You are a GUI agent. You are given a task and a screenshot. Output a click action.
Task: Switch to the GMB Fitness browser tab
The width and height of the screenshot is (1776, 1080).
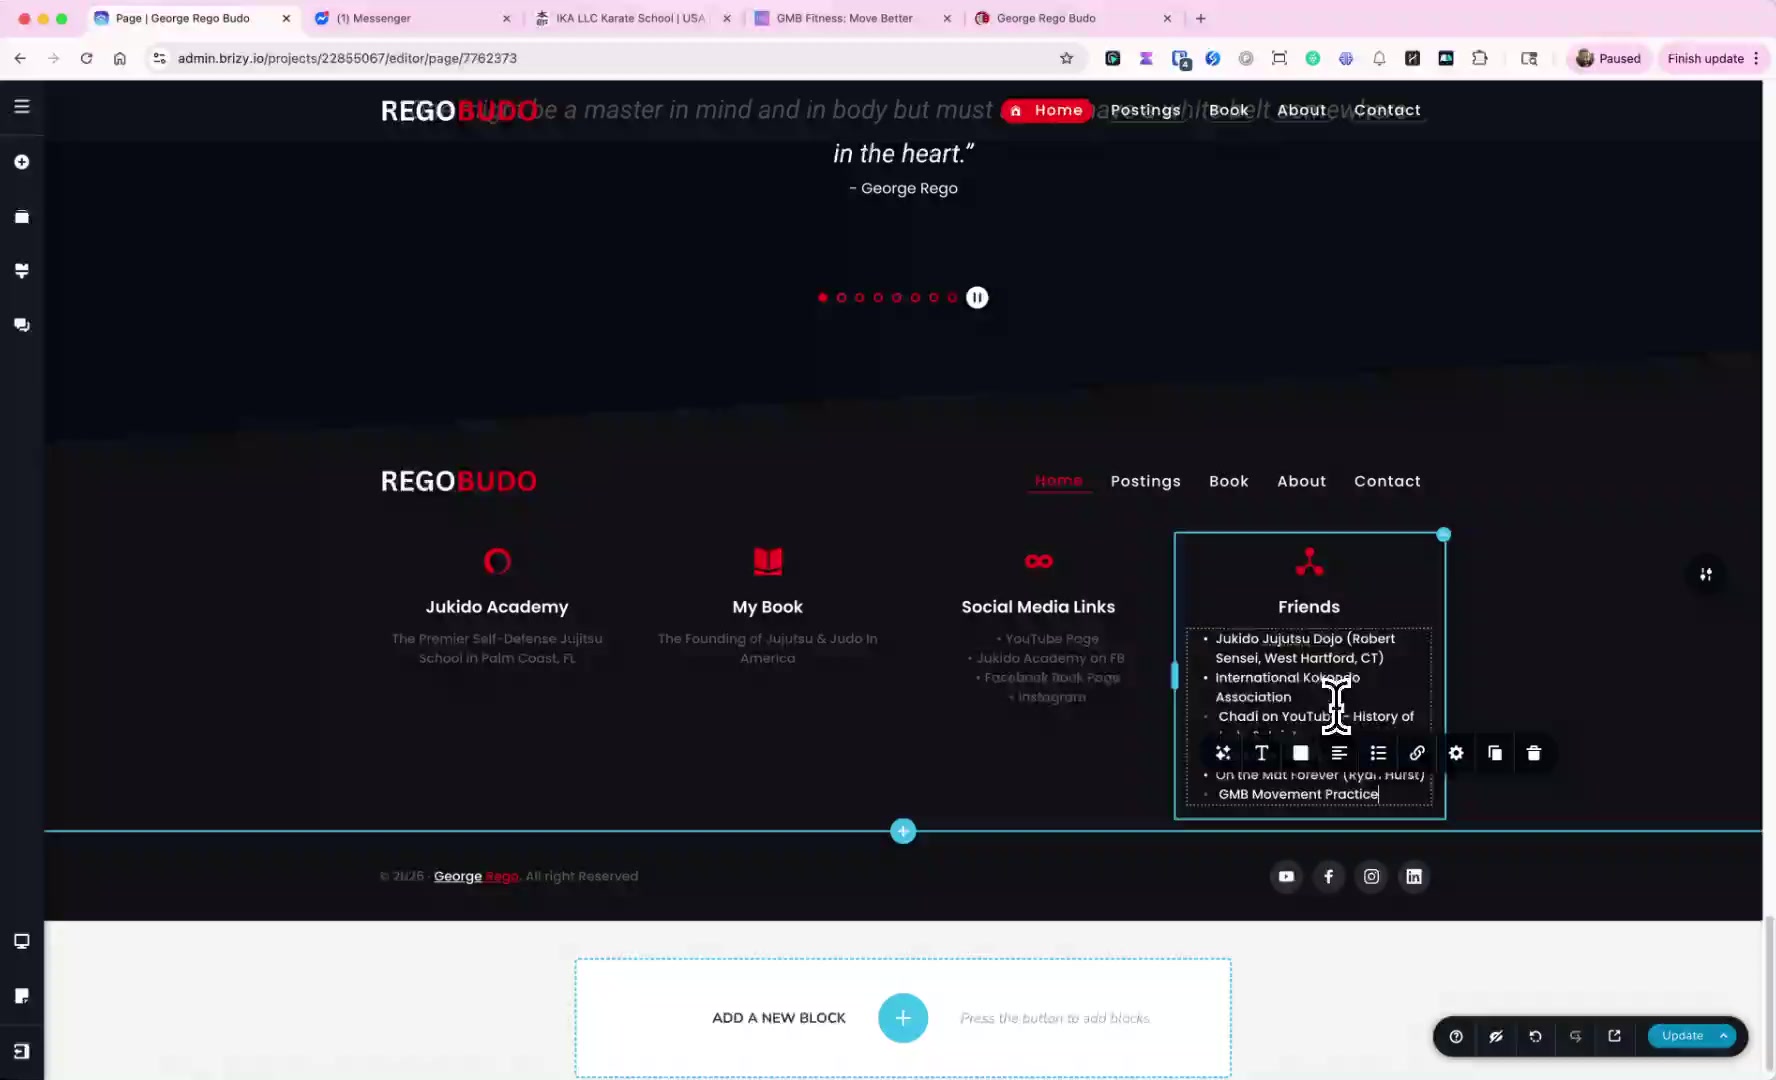(x=844, y=18)
